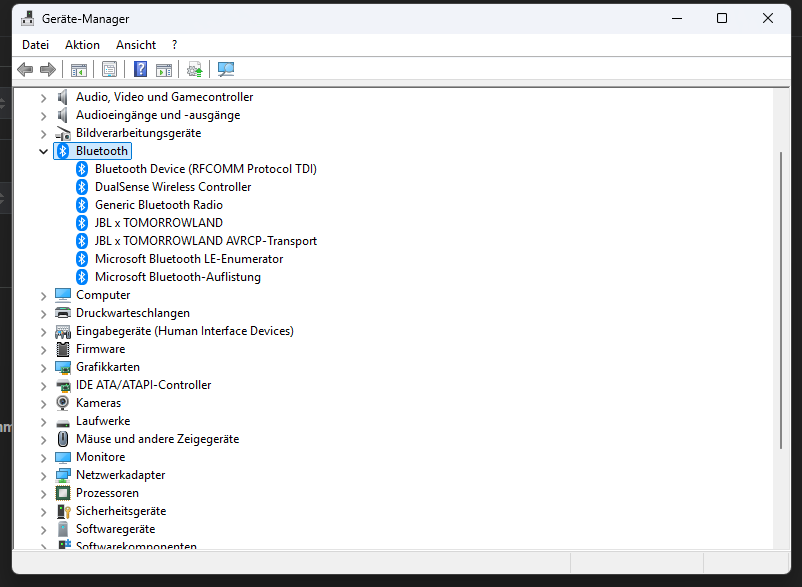Click the Sicherheitsgeräte key icon
The height and width of the screenshot is (587, 802).
[x=62, y=511]
